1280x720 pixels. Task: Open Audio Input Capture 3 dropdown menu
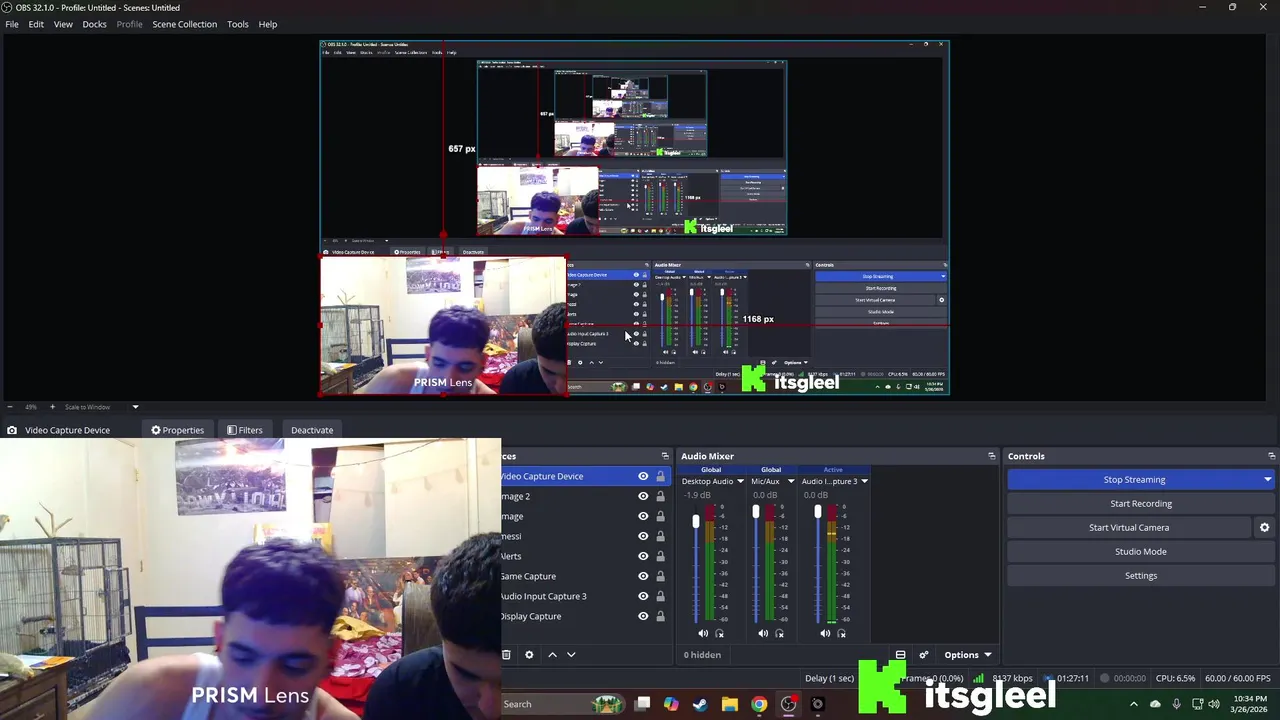(x=864, y=481)
